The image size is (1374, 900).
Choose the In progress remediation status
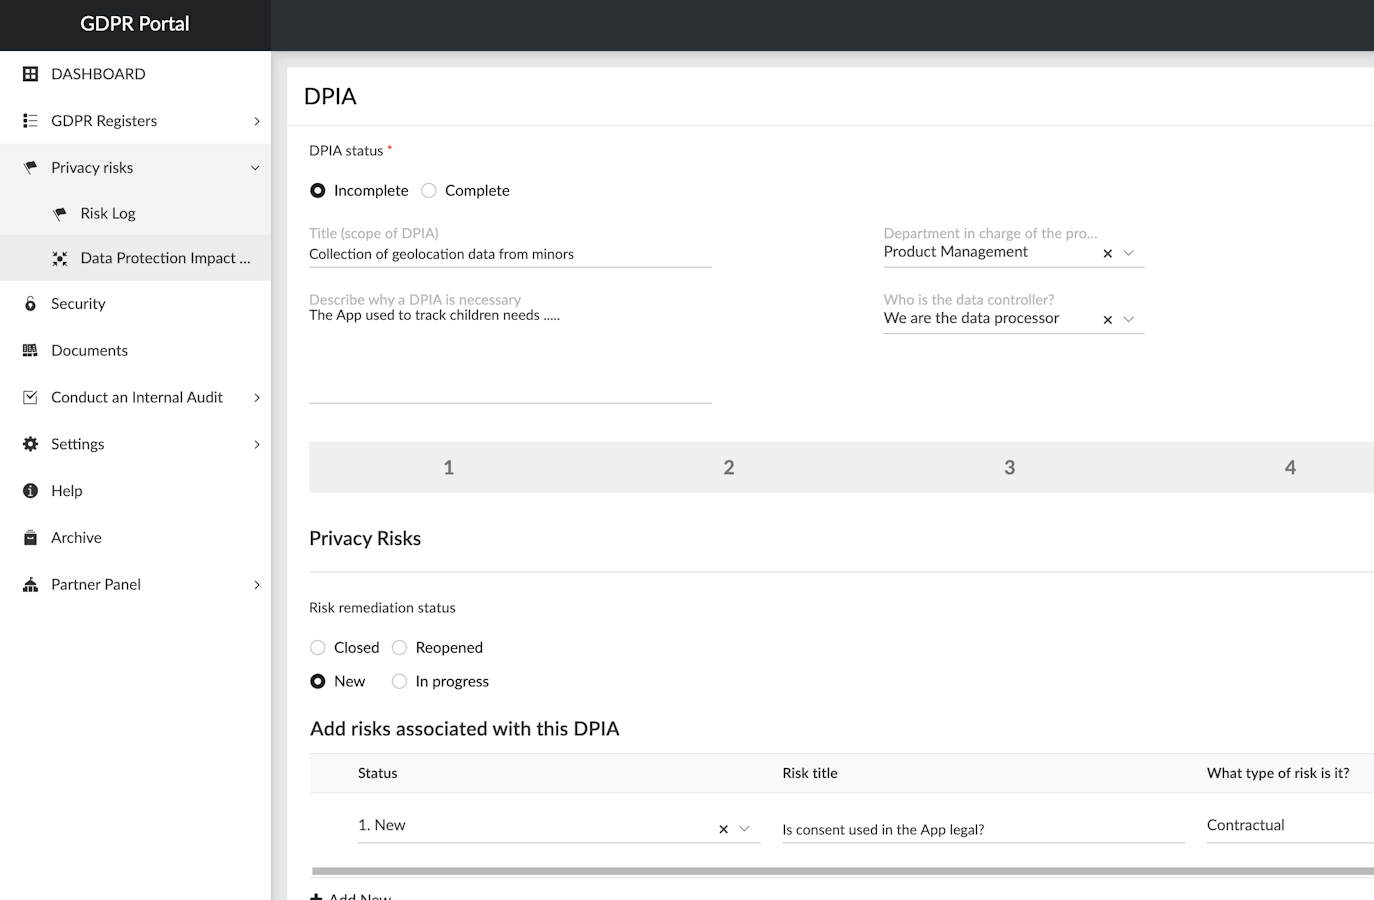(399, 682)
